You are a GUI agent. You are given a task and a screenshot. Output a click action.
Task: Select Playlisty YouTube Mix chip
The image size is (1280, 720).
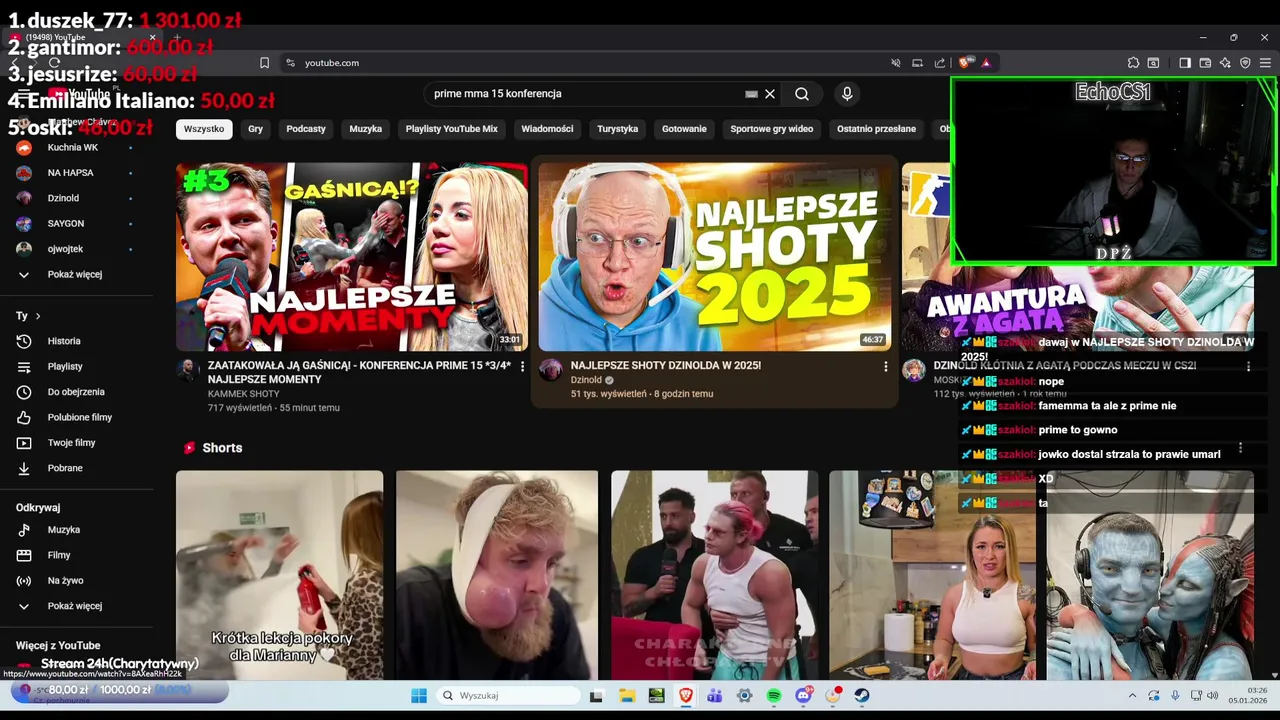tap(451, 129)
